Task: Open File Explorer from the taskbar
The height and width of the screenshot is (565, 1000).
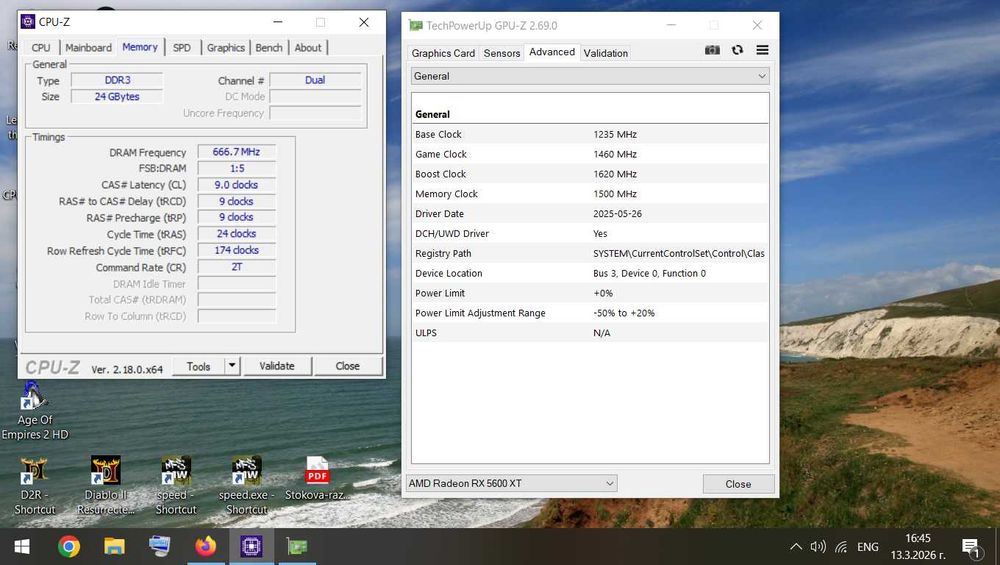Action: tap(114, 547)
